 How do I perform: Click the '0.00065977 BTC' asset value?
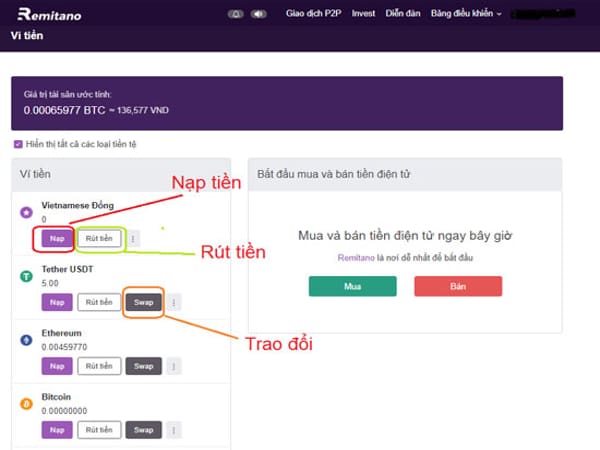[64, 111]
